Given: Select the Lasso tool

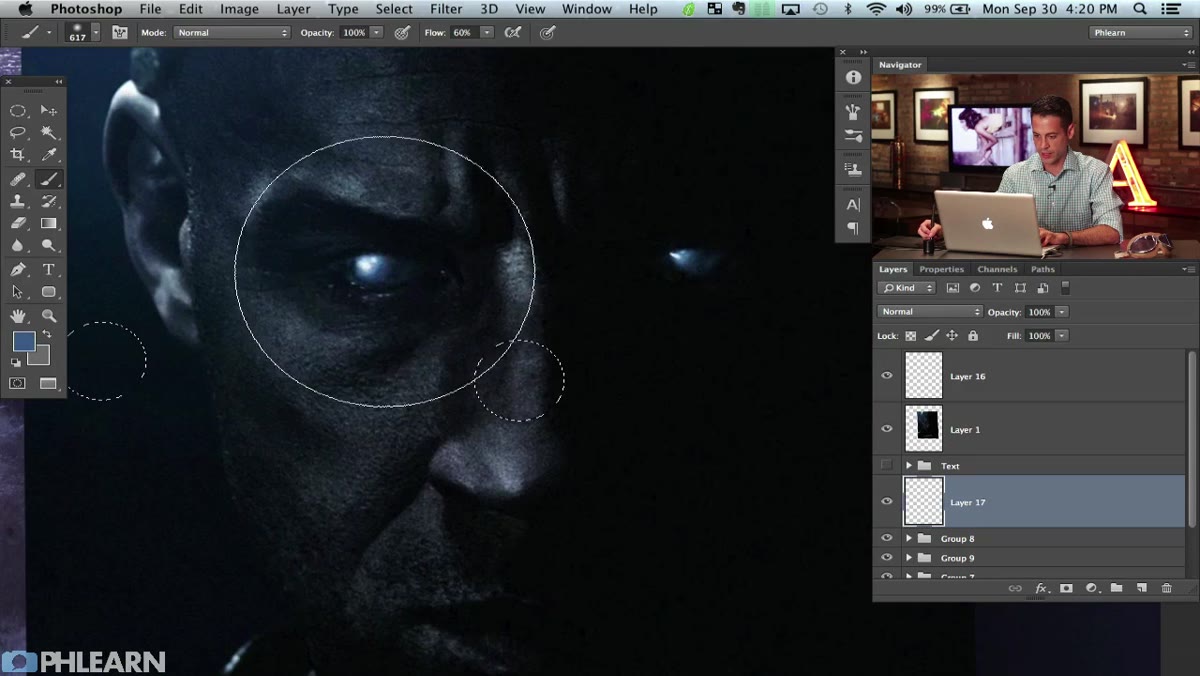Looking at the screenshot, I should (18, 133).
